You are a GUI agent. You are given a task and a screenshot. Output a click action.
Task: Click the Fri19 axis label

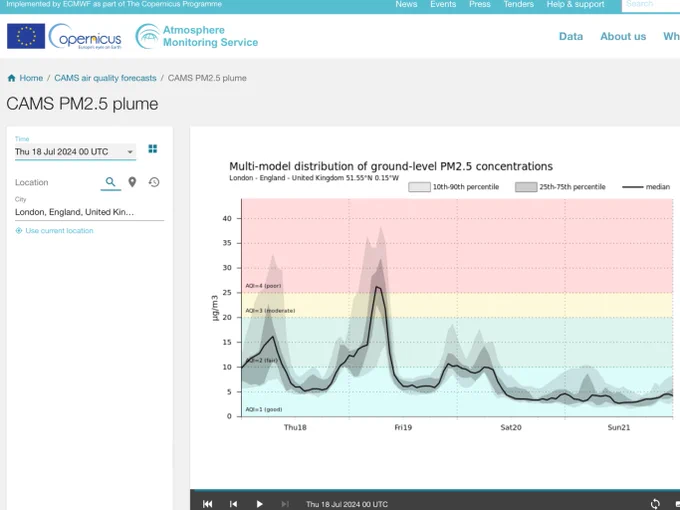[x=403, y=428]
